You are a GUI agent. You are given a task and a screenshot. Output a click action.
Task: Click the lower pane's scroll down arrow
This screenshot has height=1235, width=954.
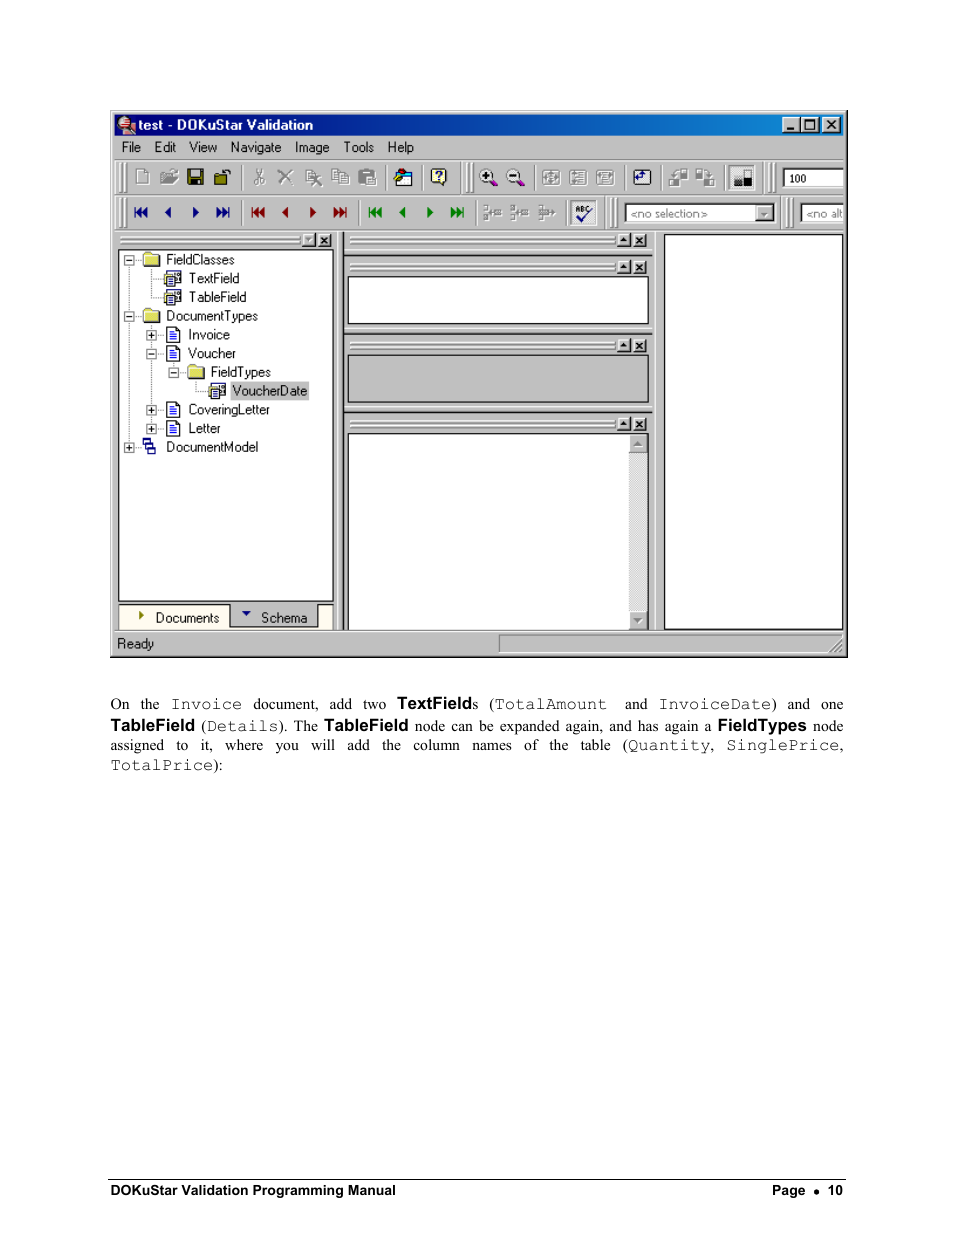click(638, 620)
